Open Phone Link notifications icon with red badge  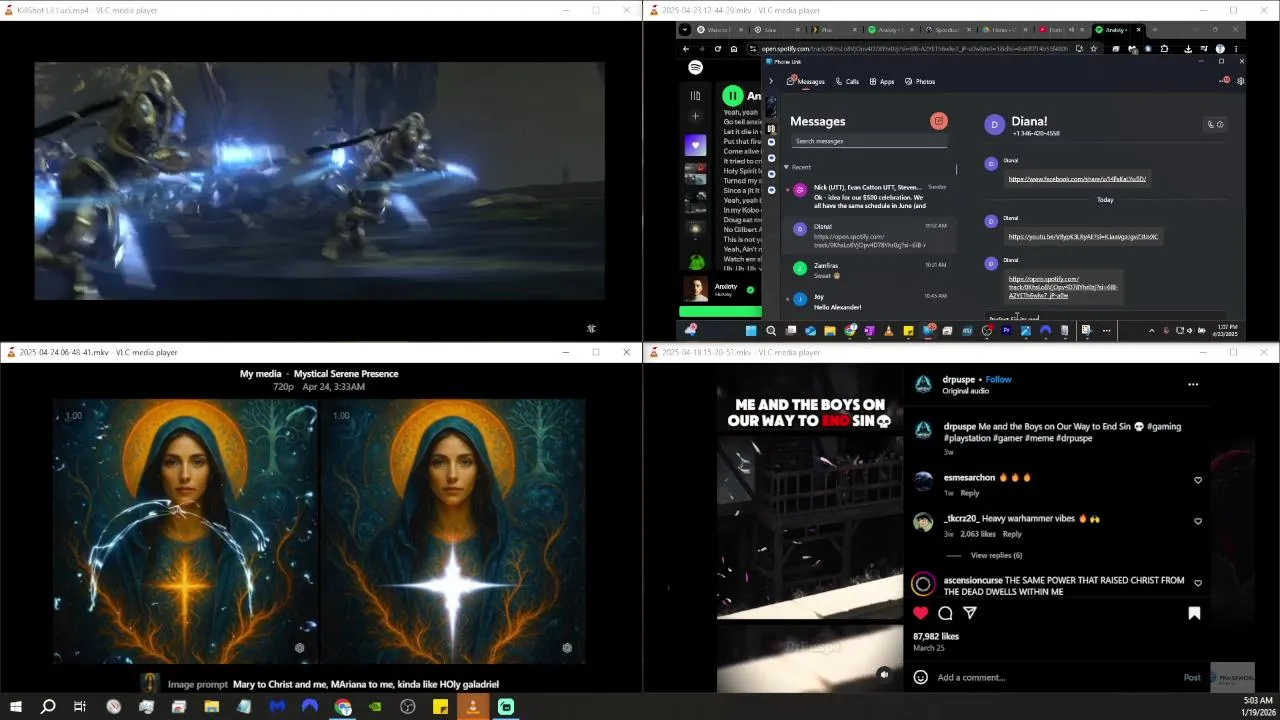tap(1225, 81)
